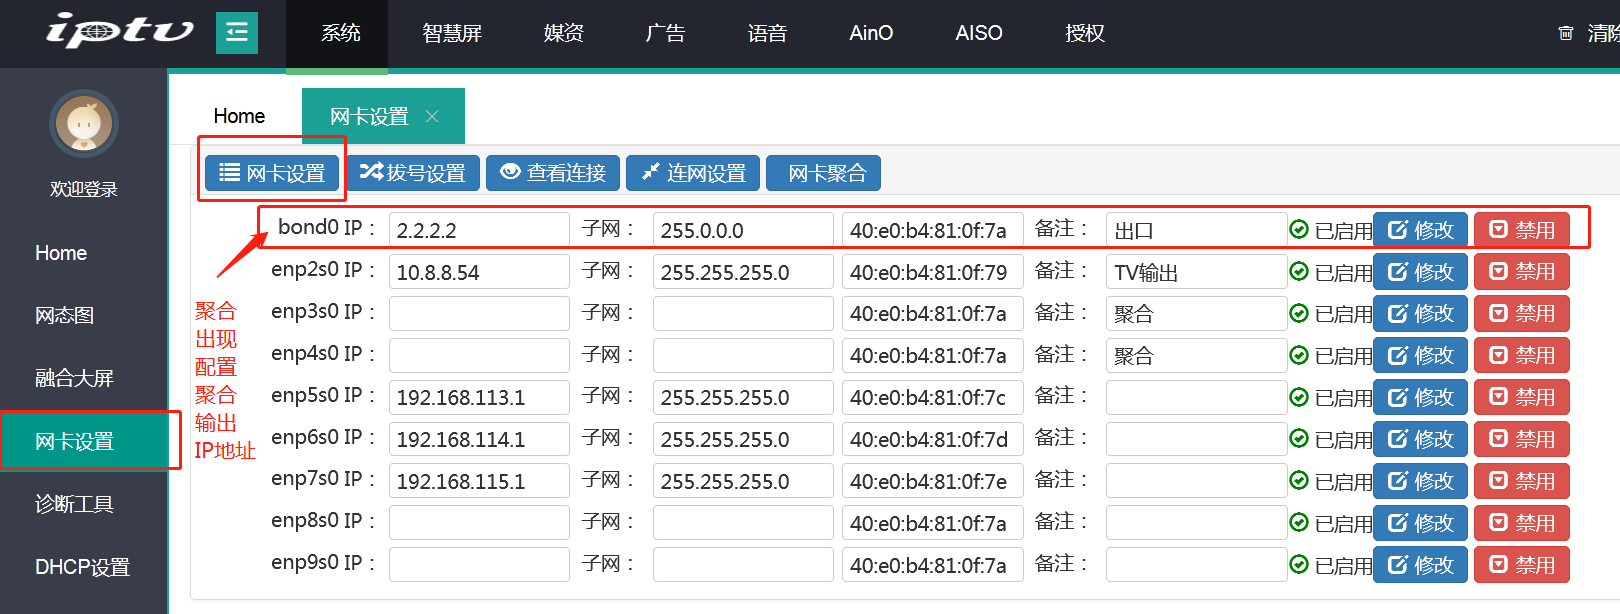Disable the enp9s0 interface
This screenshot has height=614, width=1620.
pos(1521,565)
